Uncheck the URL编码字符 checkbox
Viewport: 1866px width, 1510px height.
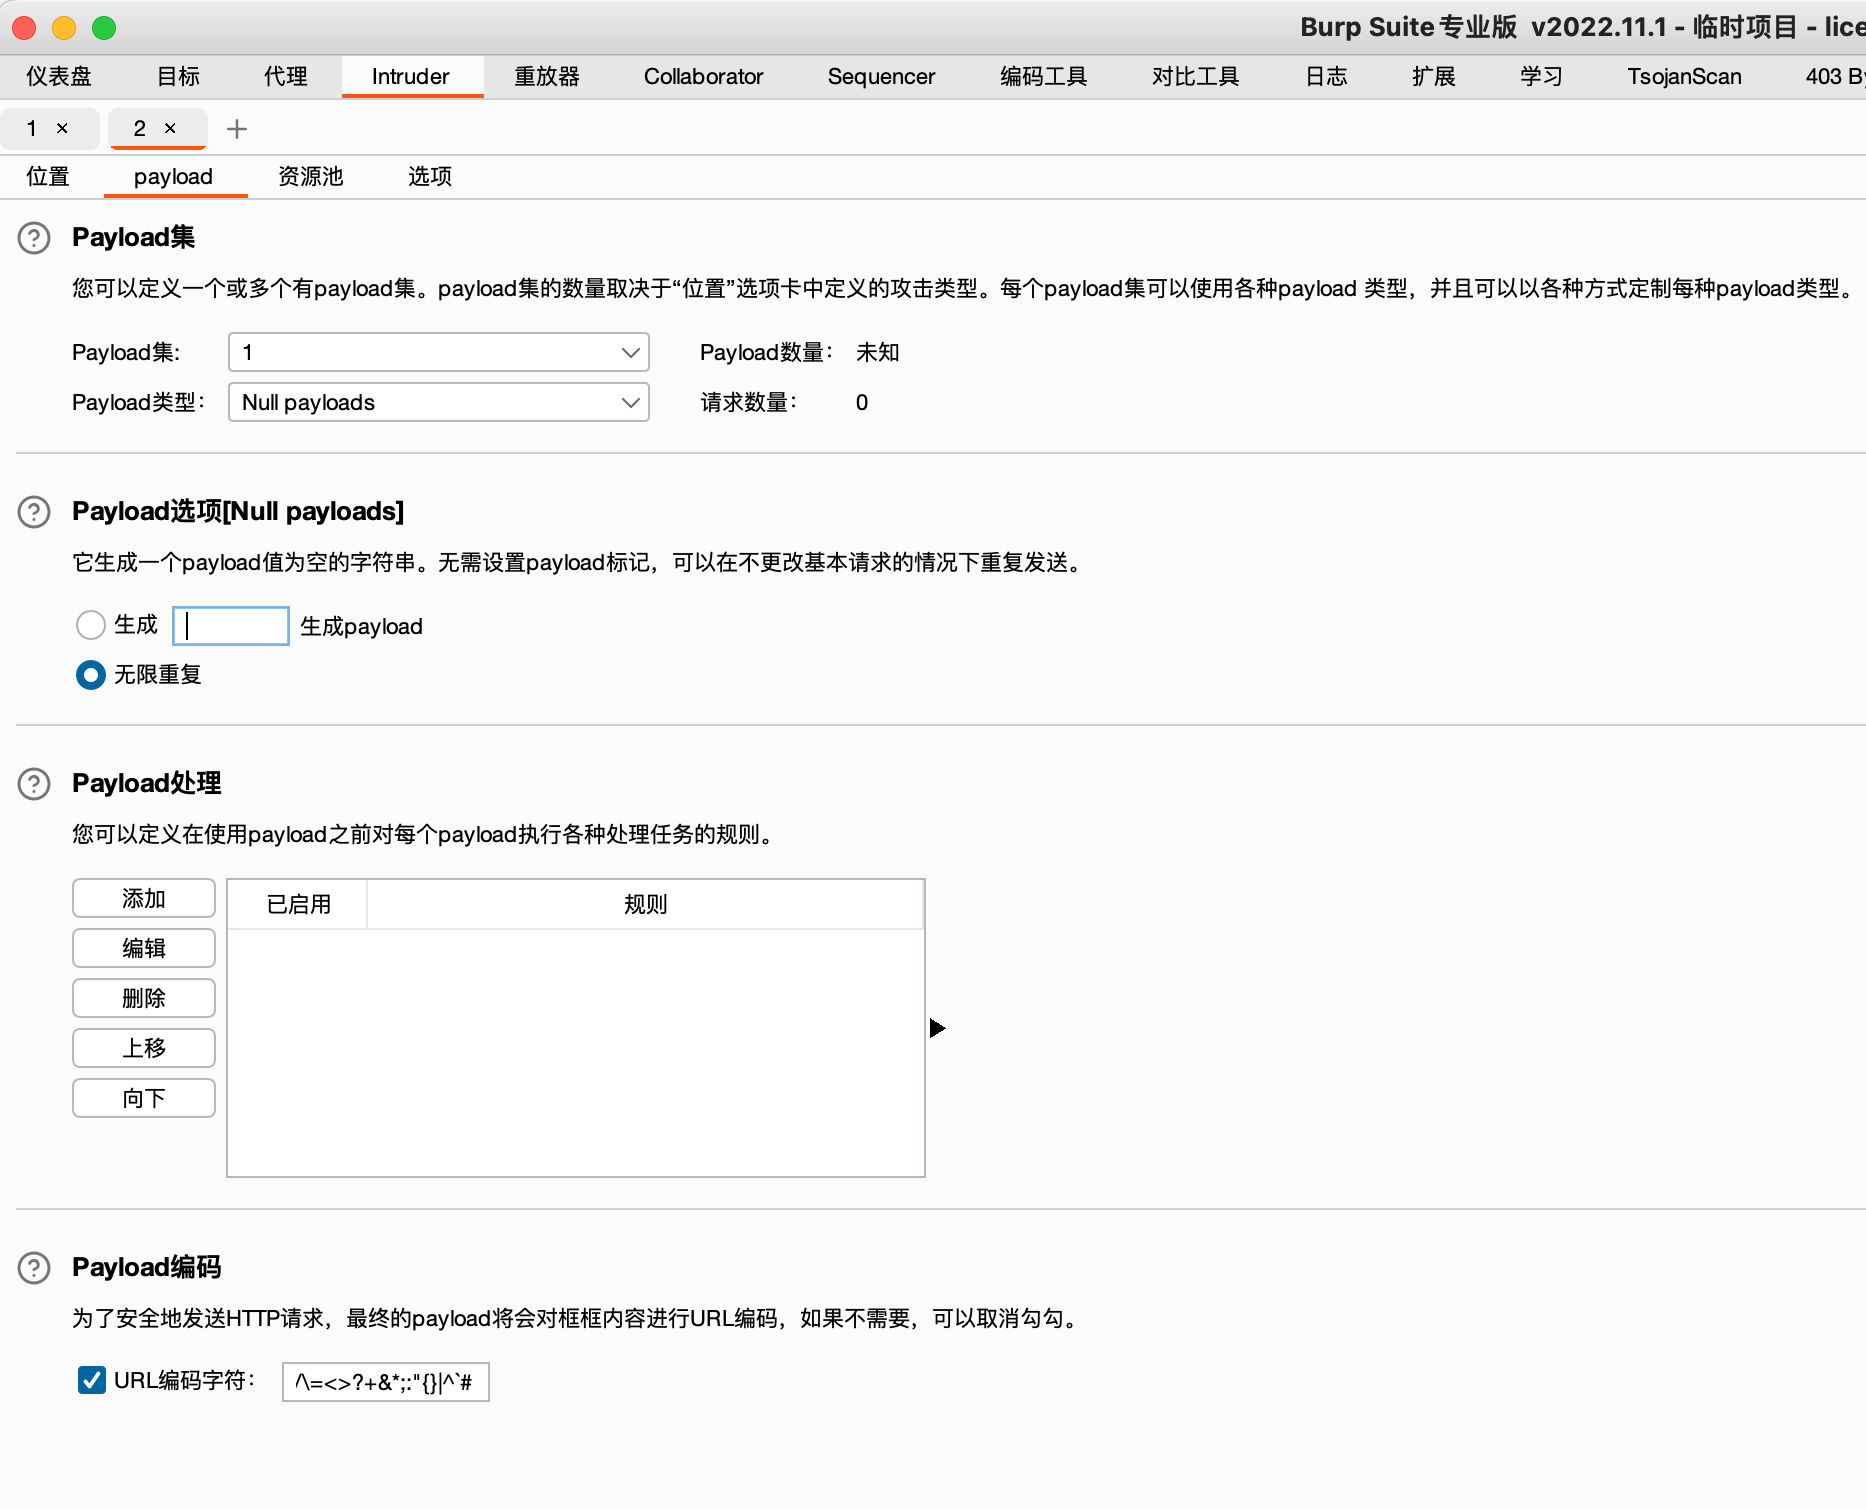(x=92, y=1381)
